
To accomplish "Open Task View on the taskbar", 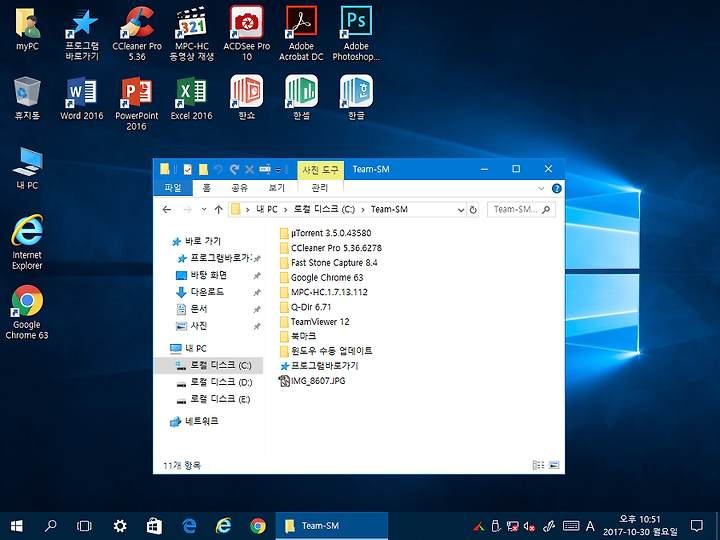I will click(x=84, y=526).
